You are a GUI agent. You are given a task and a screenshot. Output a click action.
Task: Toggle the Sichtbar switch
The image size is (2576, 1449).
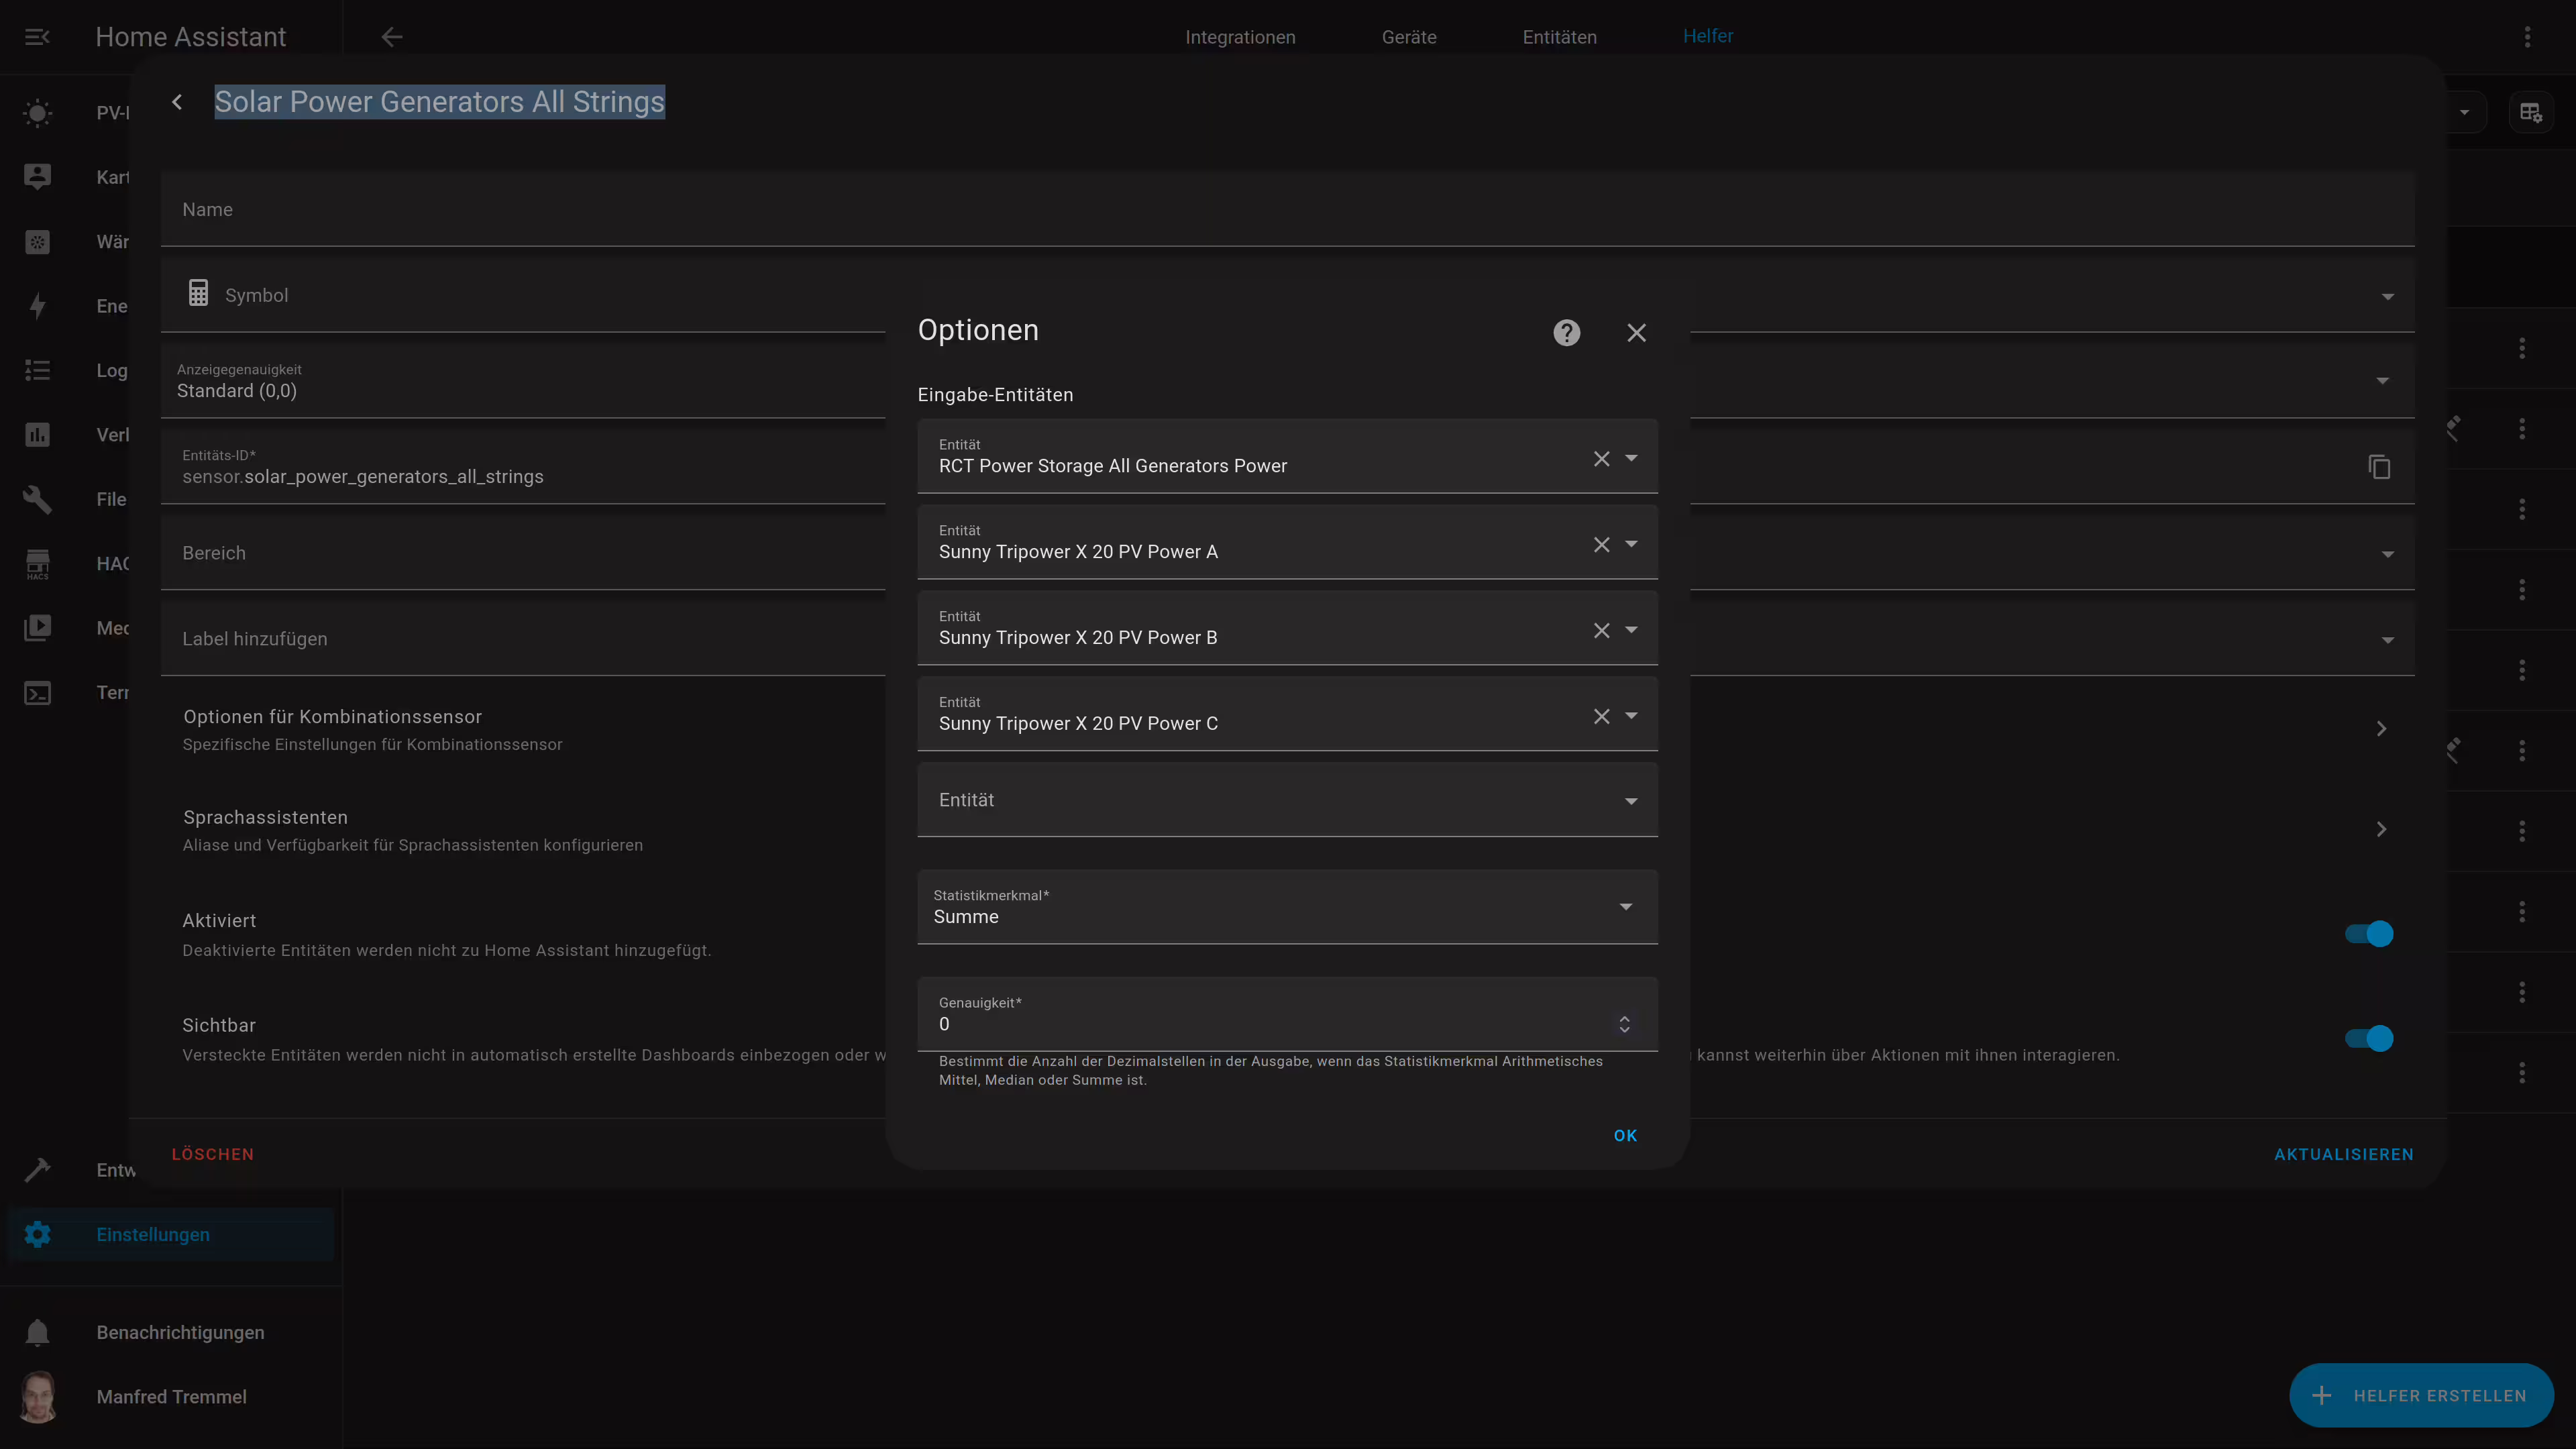(2369, 1039)
